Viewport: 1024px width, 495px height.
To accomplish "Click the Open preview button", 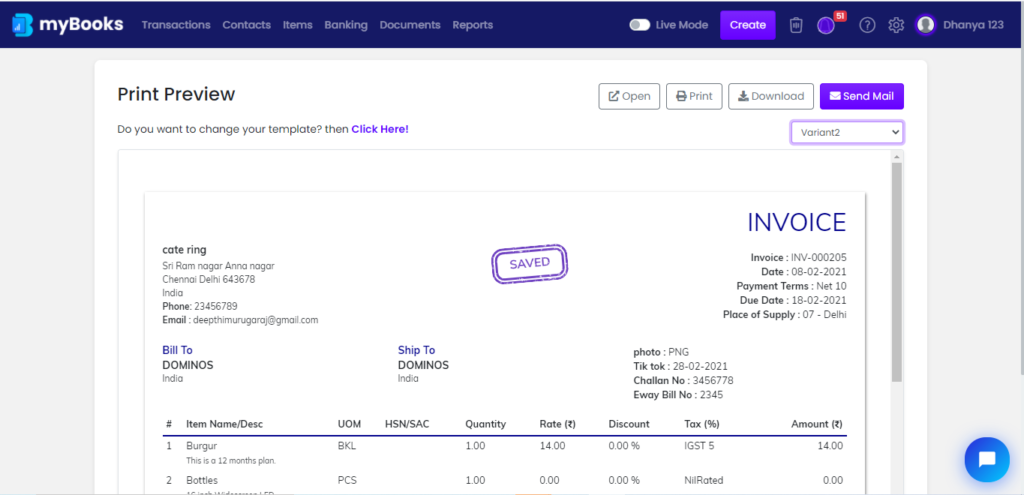I will click(x=629, y=96).
